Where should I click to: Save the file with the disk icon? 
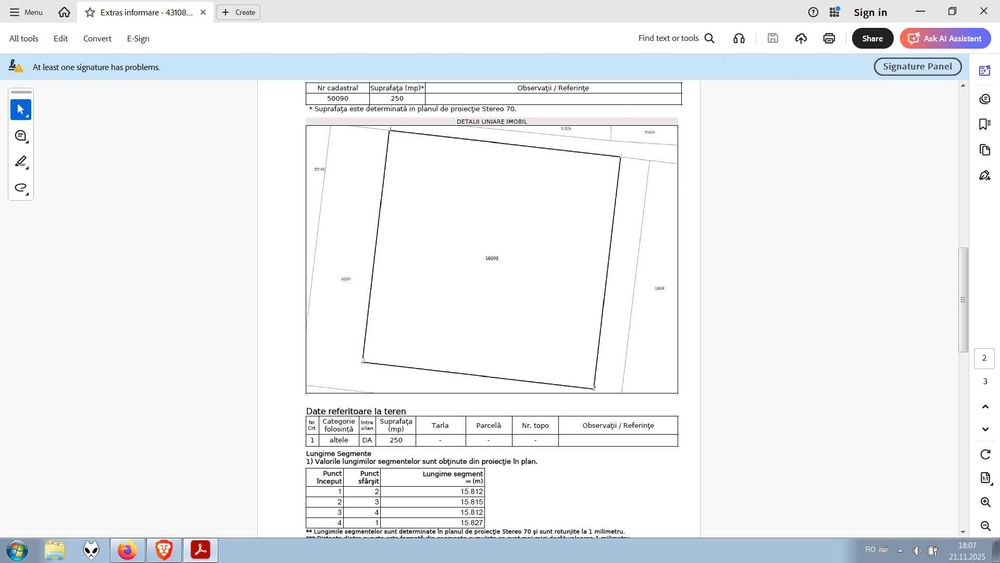pos(772,38)
